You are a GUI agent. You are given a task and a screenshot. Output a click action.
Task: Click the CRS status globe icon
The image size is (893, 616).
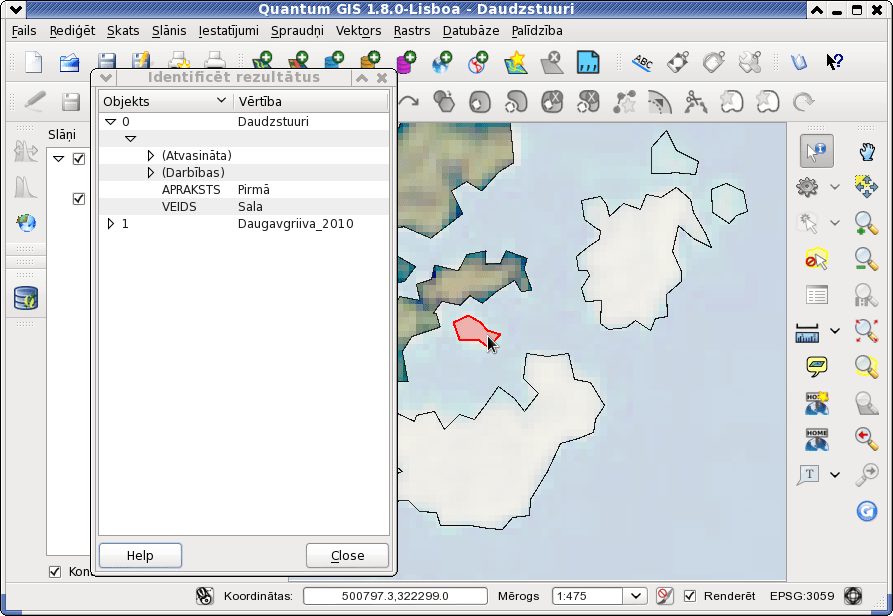point(853,596)
